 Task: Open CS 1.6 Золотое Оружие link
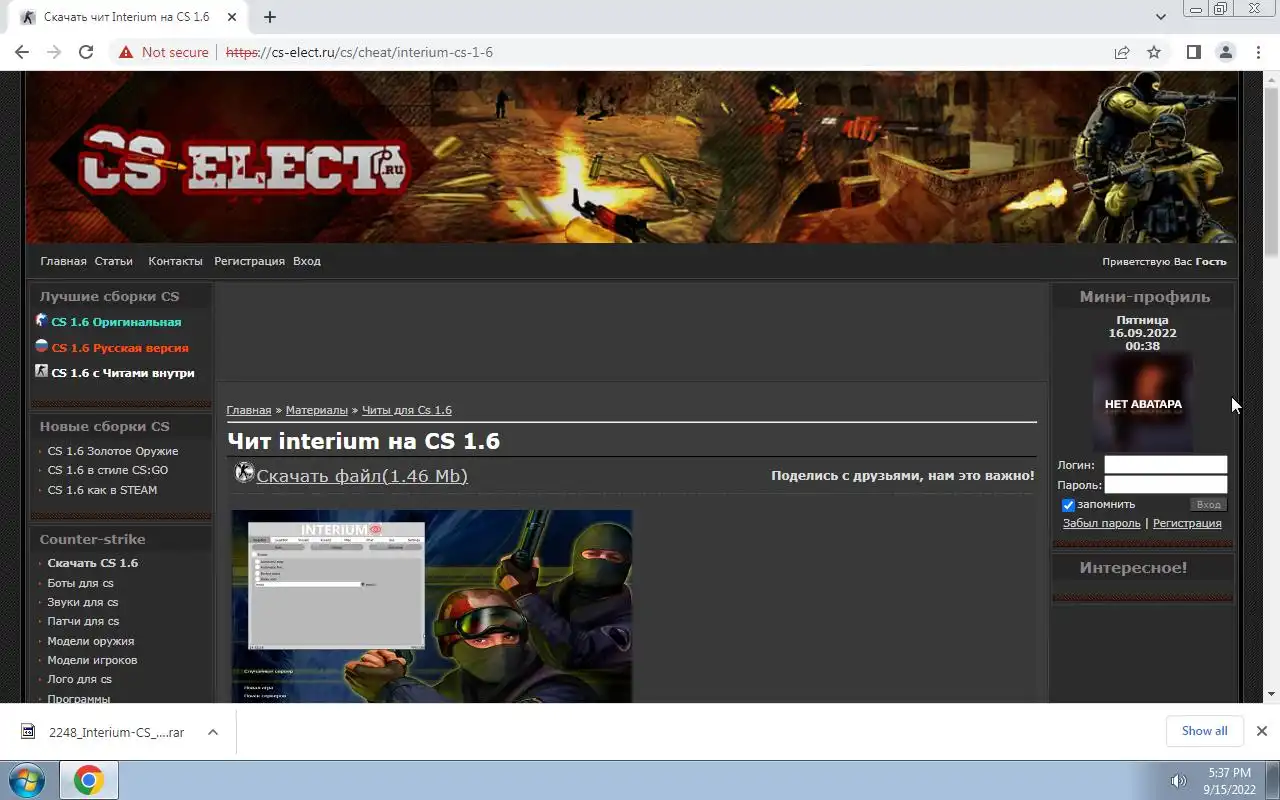[x=113, y=451]
